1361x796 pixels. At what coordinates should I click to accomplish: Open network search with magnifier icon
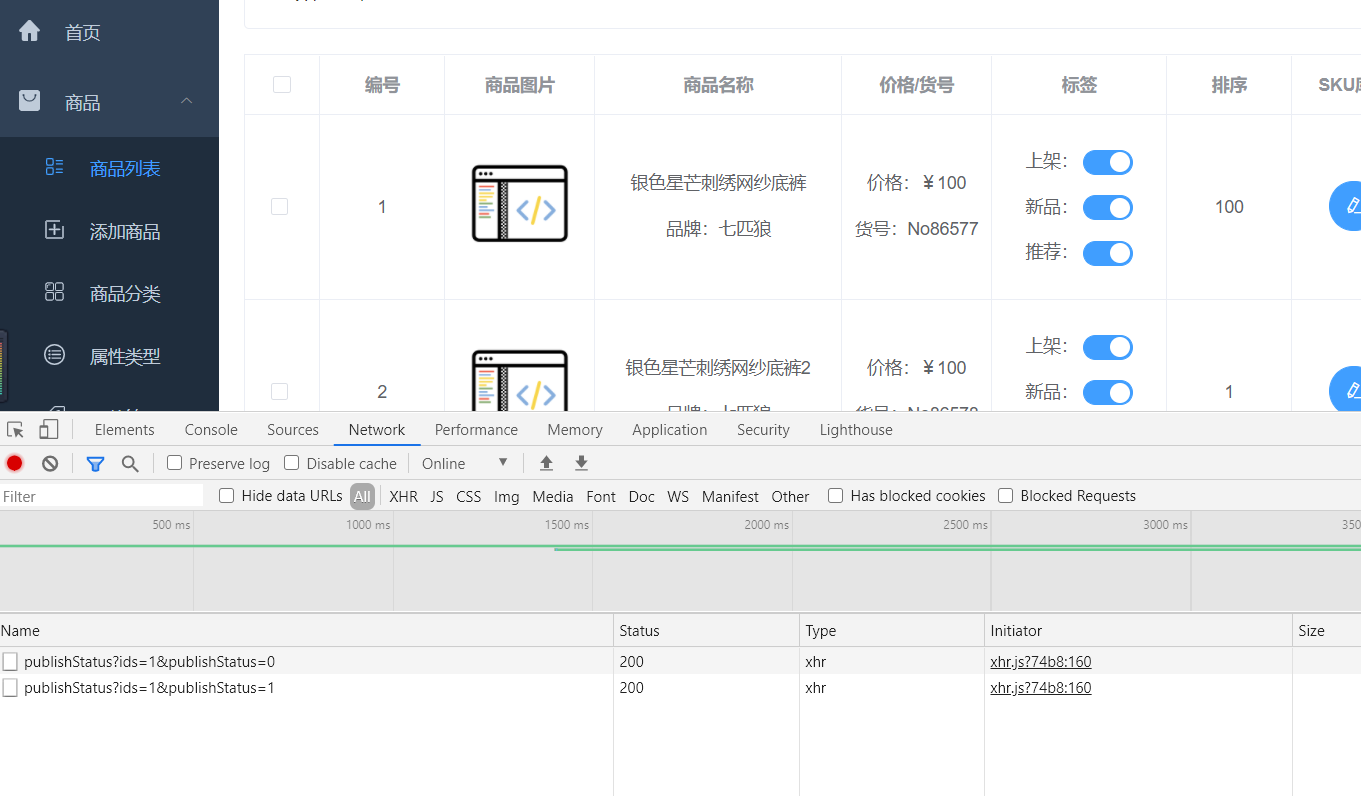130,463
